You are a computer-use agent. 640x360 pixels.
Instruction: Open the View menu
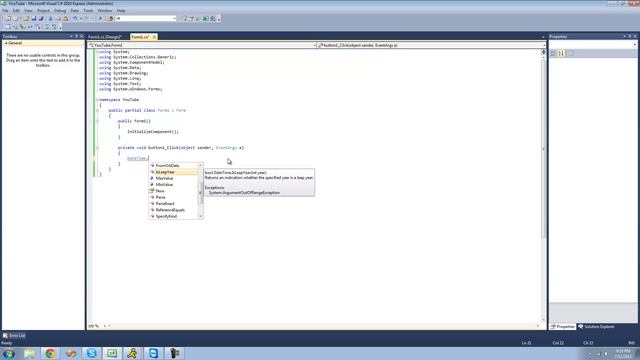pos(28,11)
